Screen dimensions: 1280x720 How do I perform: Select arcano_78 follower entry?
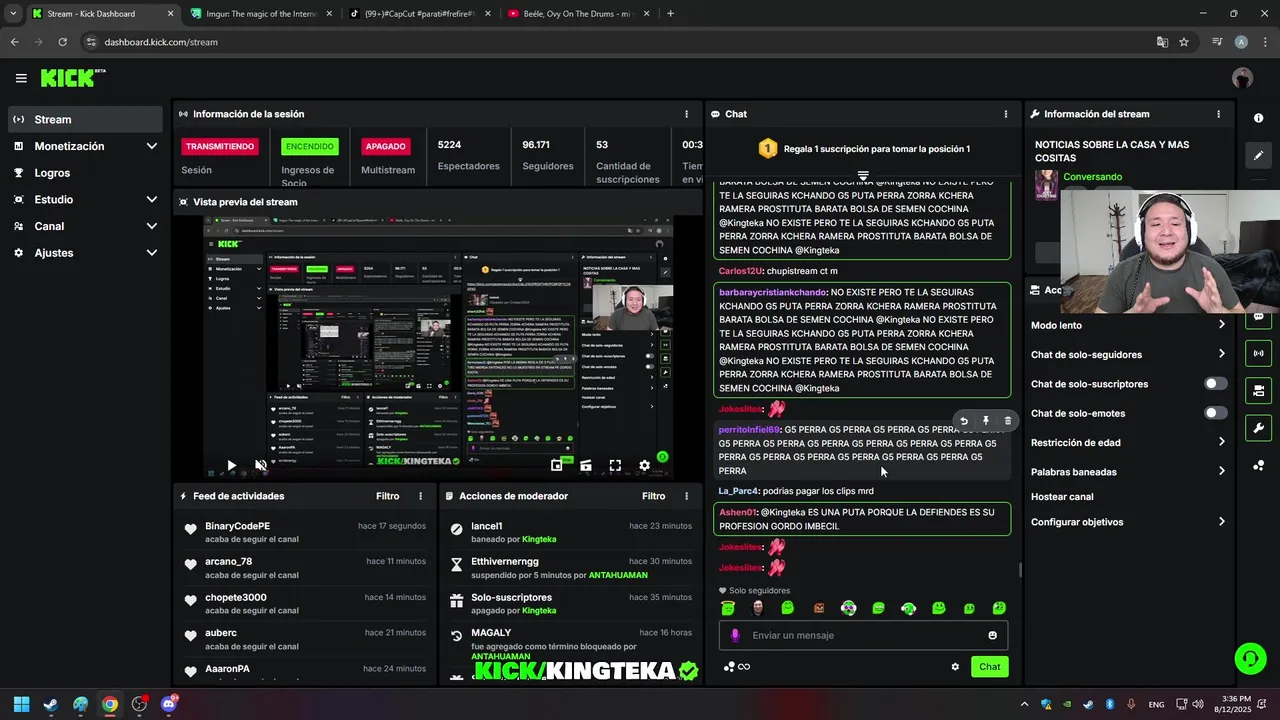click(304, 568)
